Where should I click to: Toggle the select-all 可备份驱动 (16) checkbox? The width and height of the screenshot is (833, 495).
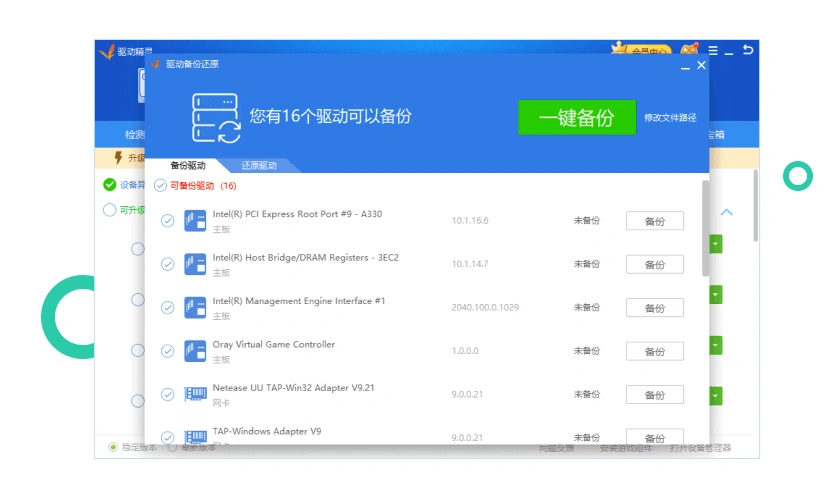click(x=160, y=185)
